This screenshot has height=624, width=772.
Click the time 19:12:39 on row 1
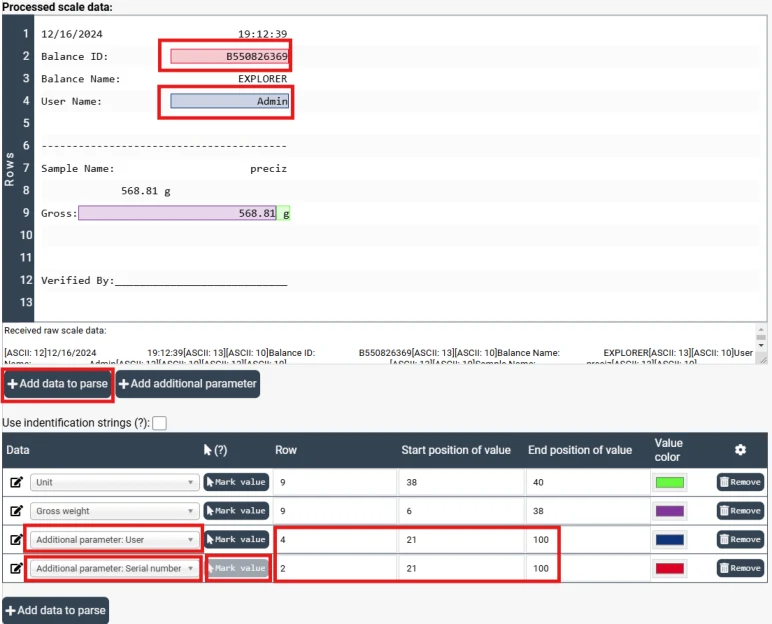pyautogui.click(x=262, y=34)
